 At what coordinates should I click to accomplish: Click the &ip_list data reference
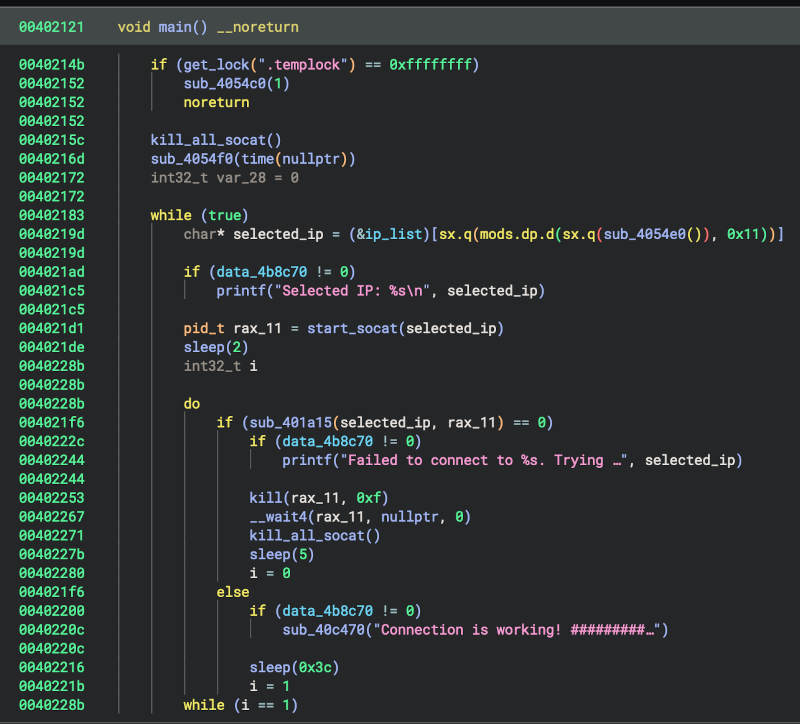click(390, 234)
